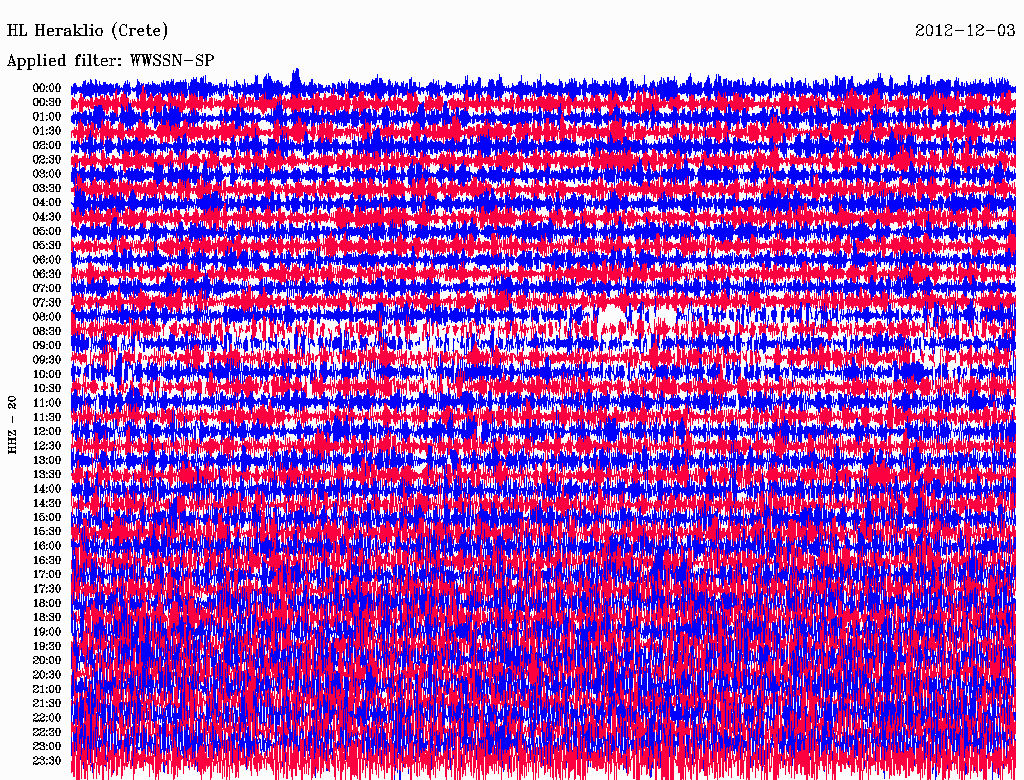Select the 02:00 time label

point(46,145)
